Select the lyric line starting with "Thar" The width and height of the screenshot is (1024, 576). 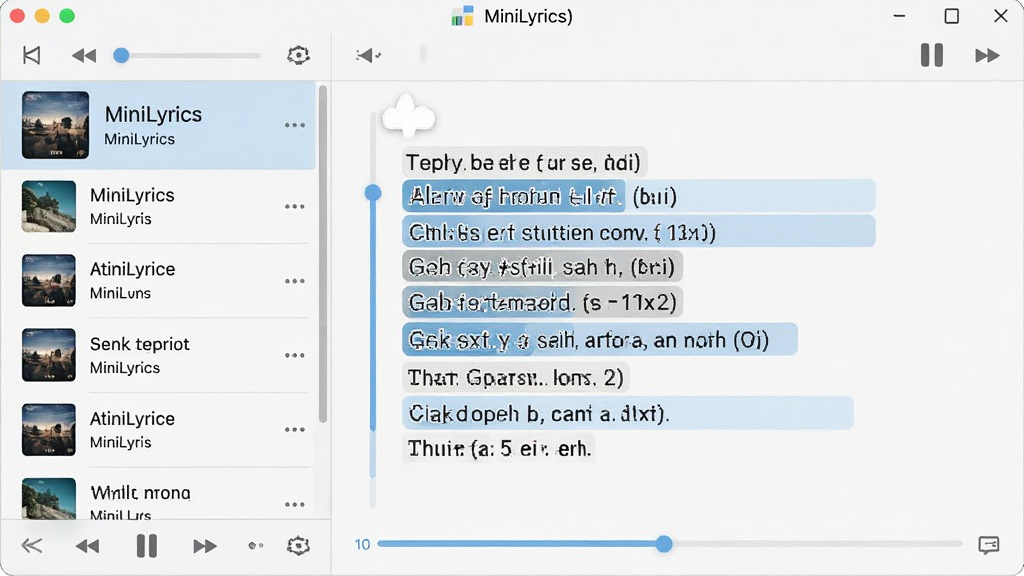(515, 377)
